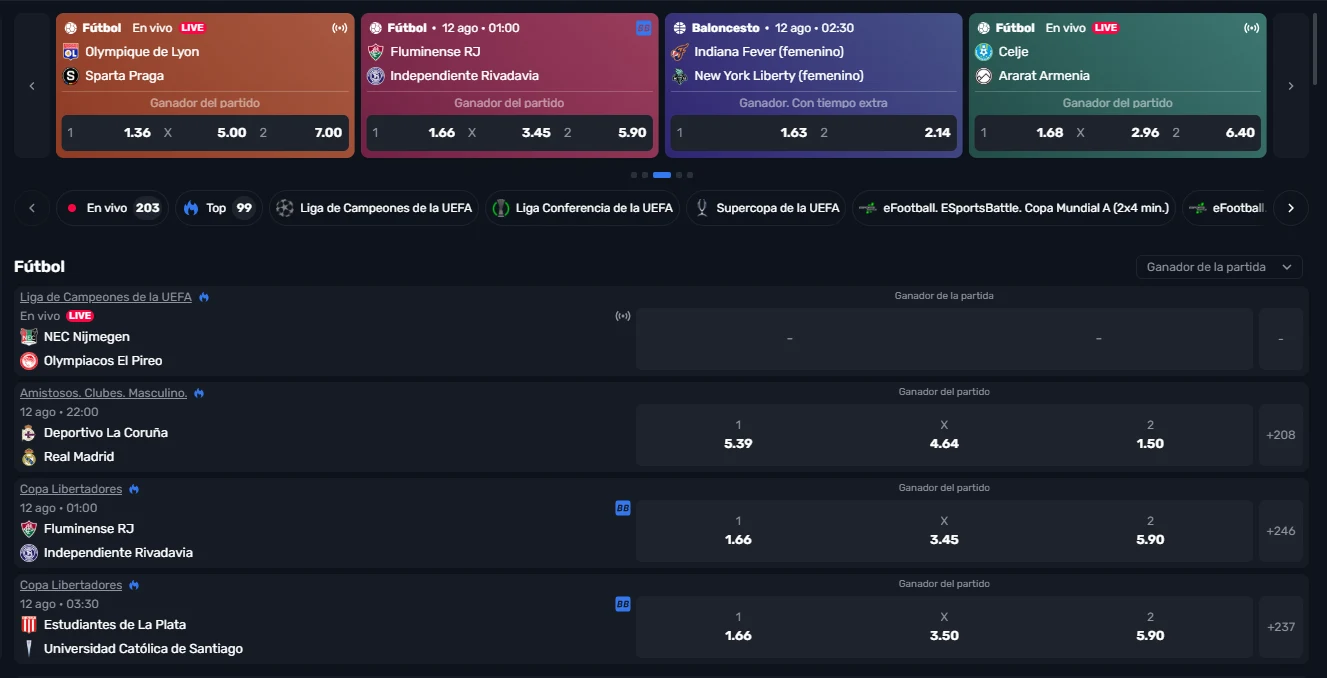Click the Real Madrid crest
Screen dimensions: 1327x678
29,457
